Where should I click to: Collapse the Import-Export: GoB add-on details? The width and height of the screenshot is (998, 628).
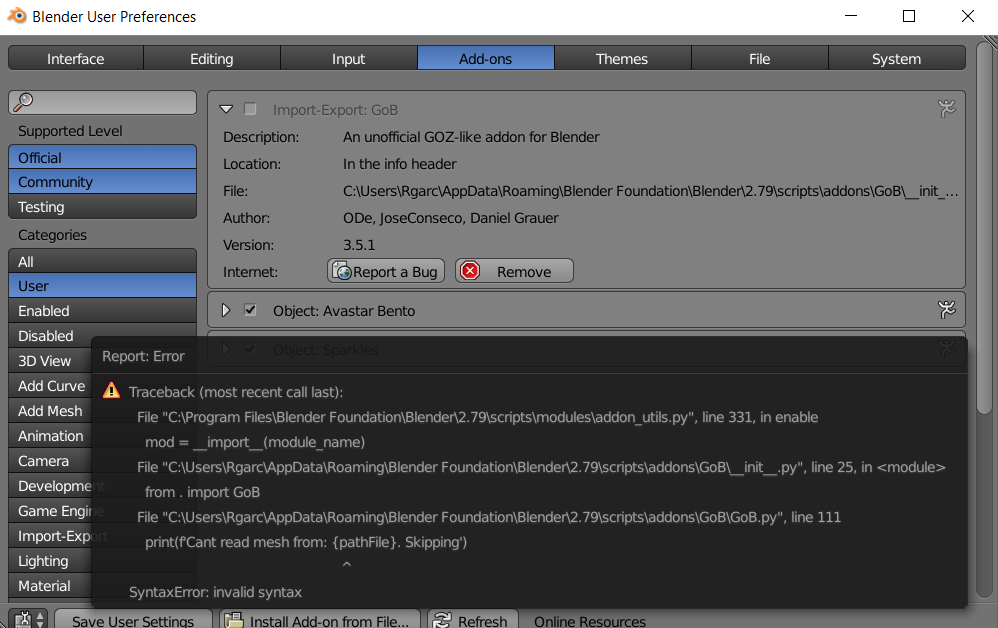click(x=225, y=108)
